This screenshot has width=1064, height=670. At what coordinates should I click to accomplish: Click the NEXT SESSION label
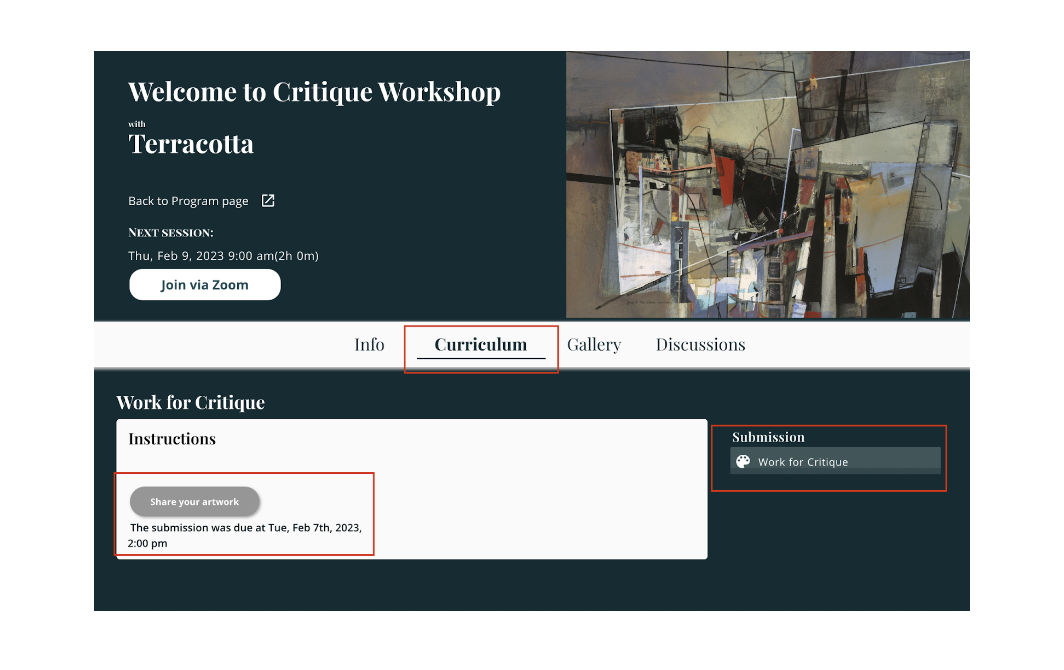(171, 233)
